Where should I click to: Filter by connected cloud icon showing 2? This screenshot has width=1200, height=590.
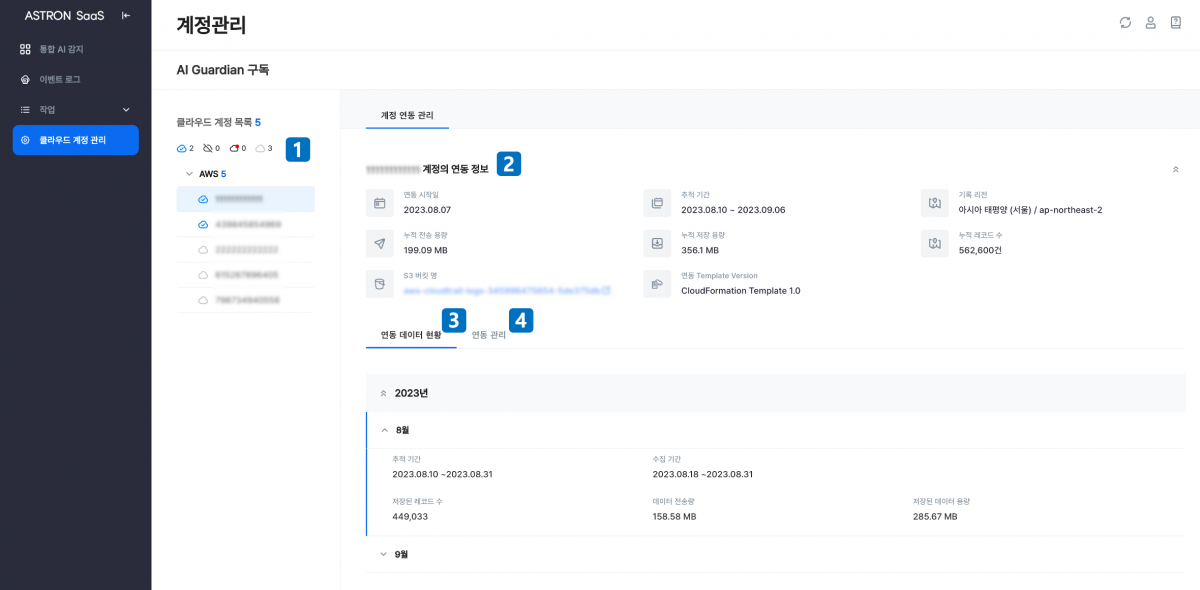pyautogui.click(x=181, y=148)
